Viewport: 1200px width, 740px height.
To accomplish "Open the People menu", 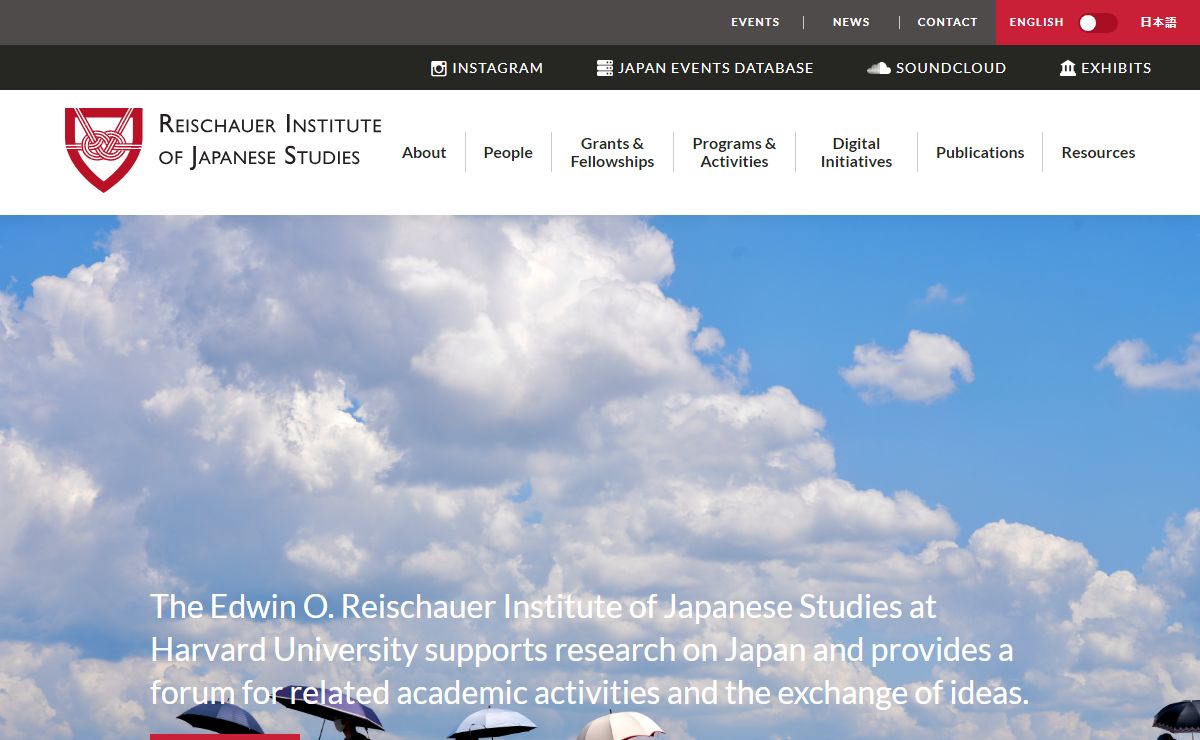I will click(x=508, y=152).
